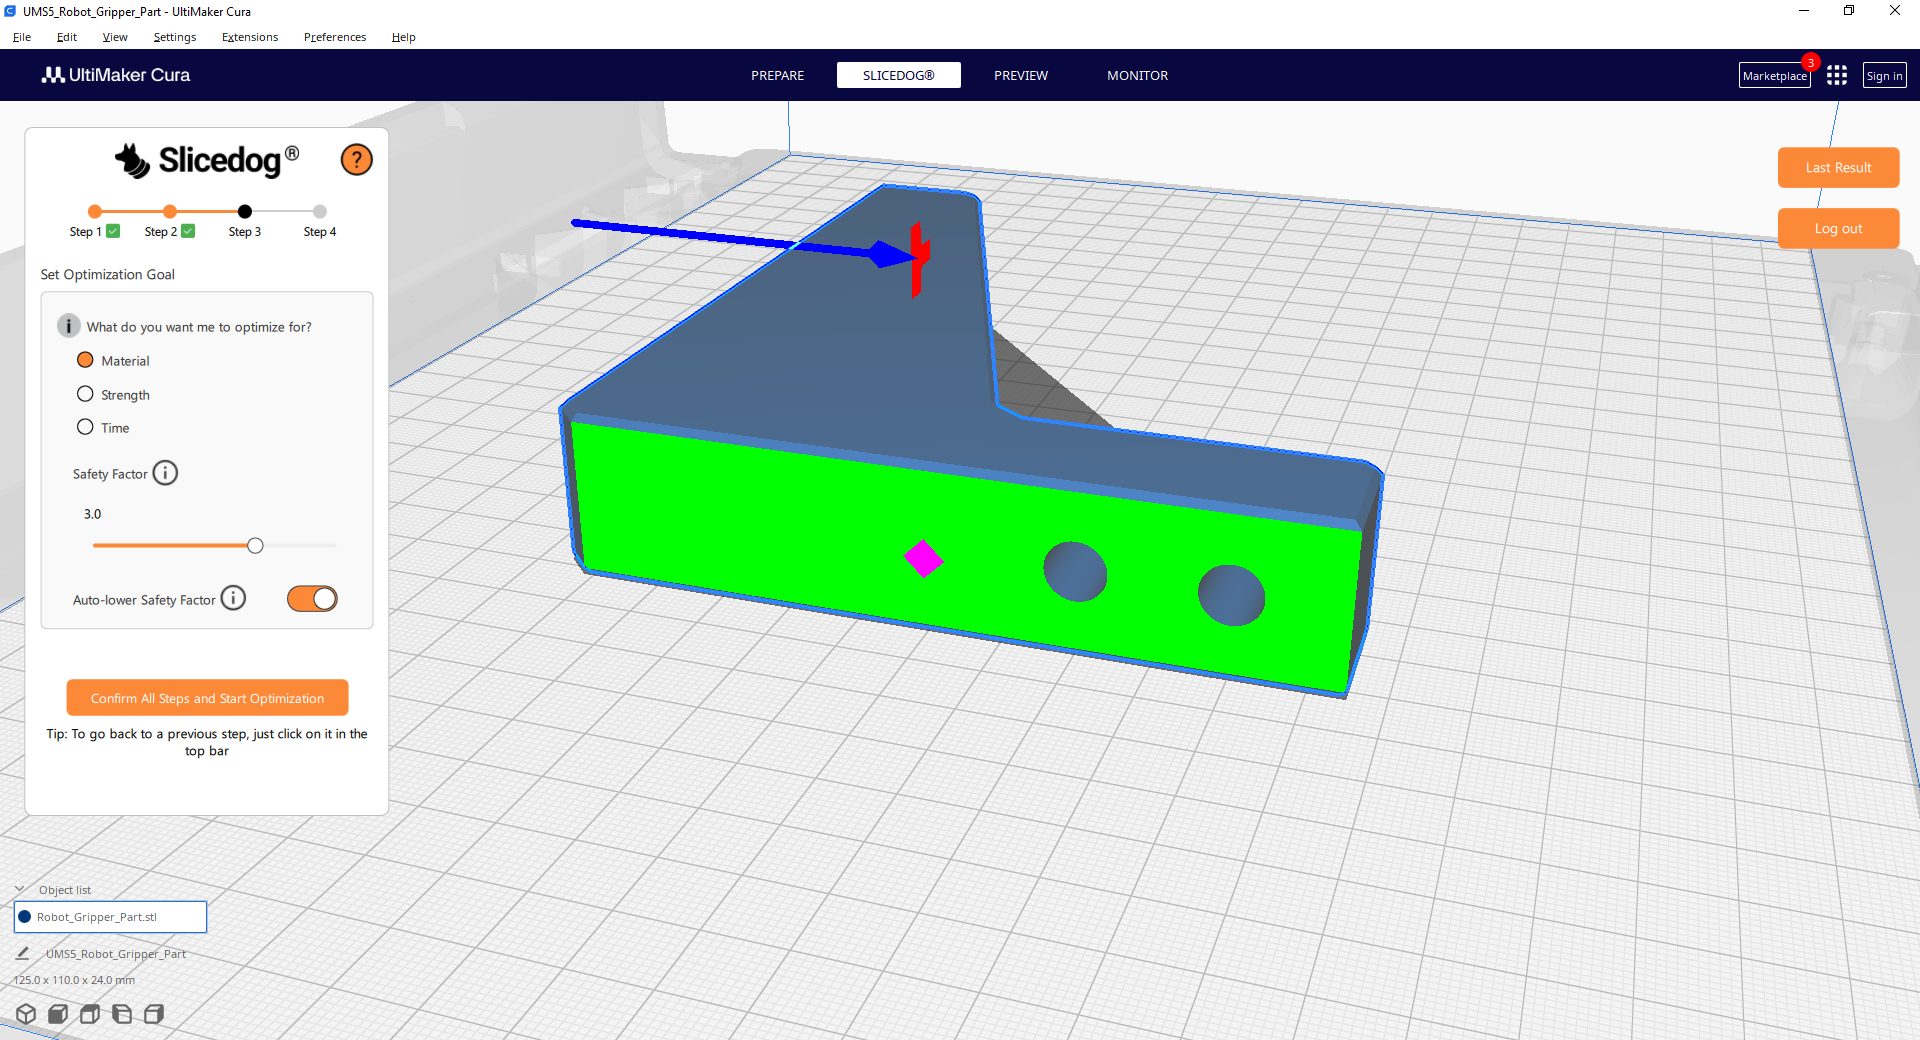Click the 3D isometric view cube icon

pyautogui.click(x=26, y=1014)
